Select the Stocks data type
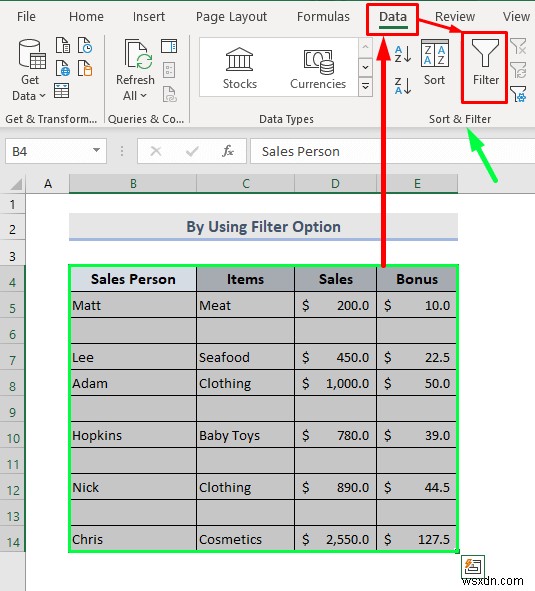535x591 pixels. coord(239,68)
